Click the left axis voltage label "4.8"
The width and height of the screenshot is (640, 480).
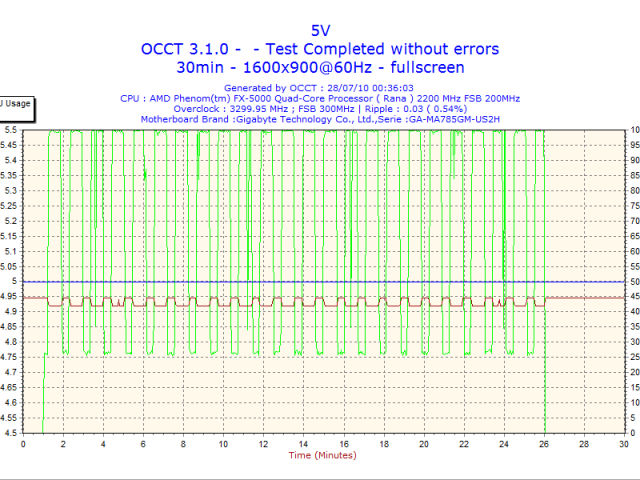(11, 342)
